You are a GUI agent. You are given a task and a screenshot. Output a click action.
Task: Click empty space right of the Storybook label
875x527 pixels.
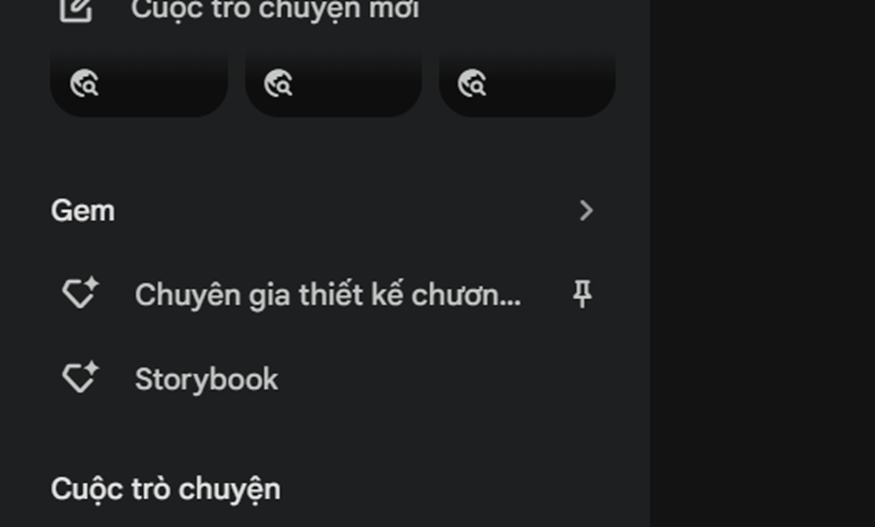coord(435,380)
